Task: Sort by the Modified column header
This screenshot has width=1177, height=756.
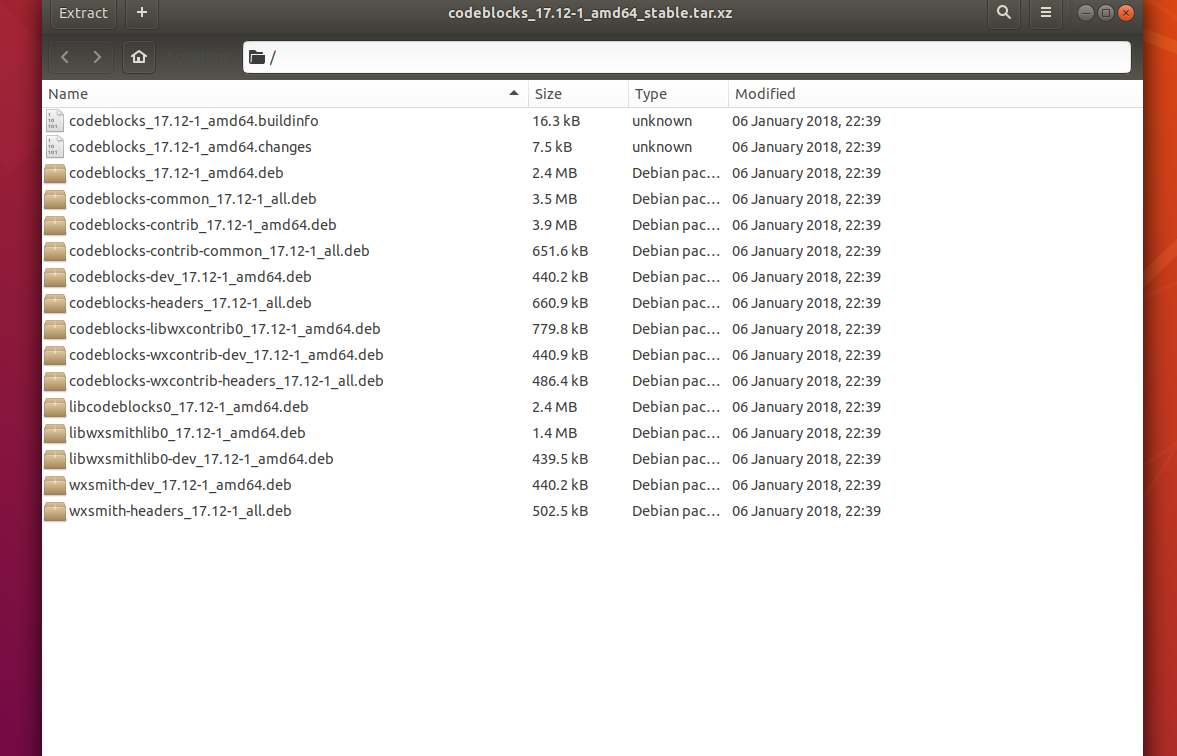Action: coord(935,94)
